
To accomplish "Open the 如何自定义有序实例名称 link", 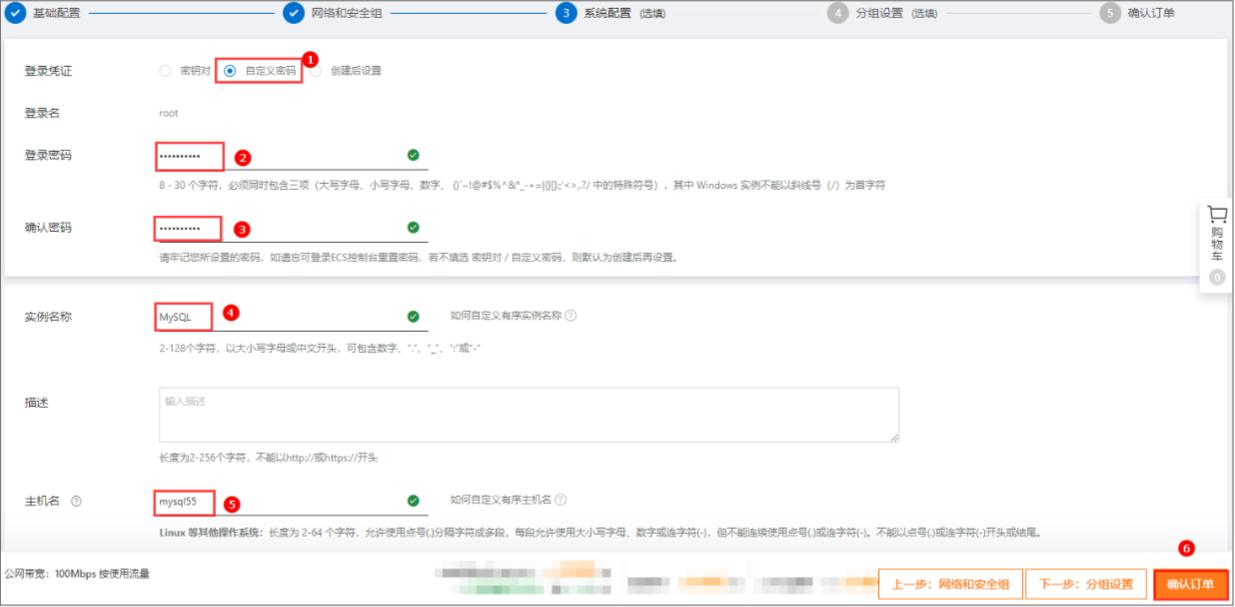I will [505, 313].
